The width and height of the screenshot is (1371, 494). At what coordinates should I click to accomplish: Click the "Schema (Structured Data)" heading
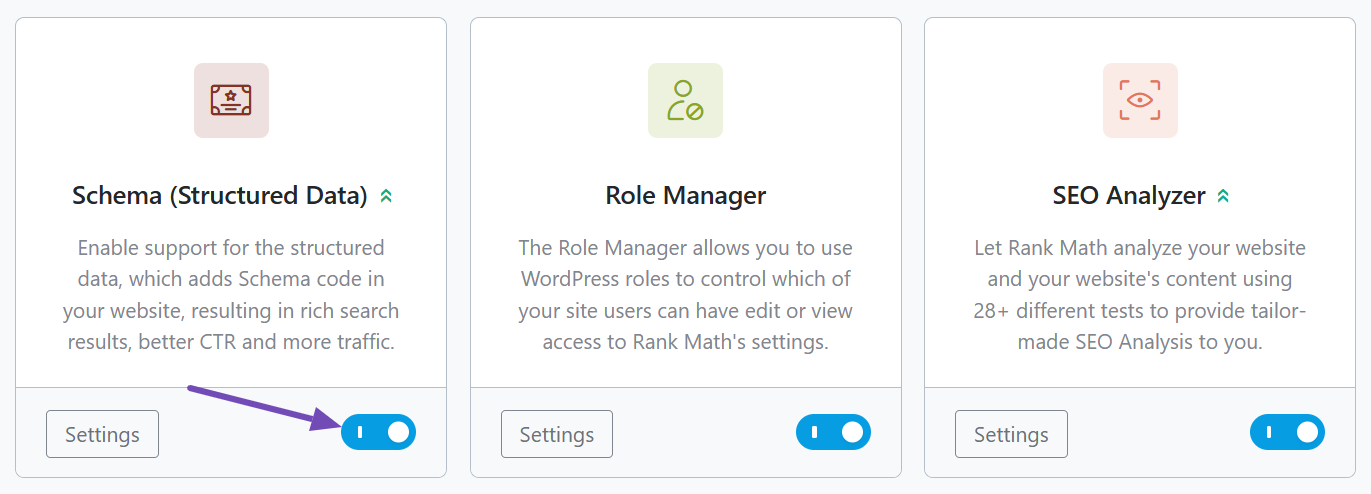(220, 195)
